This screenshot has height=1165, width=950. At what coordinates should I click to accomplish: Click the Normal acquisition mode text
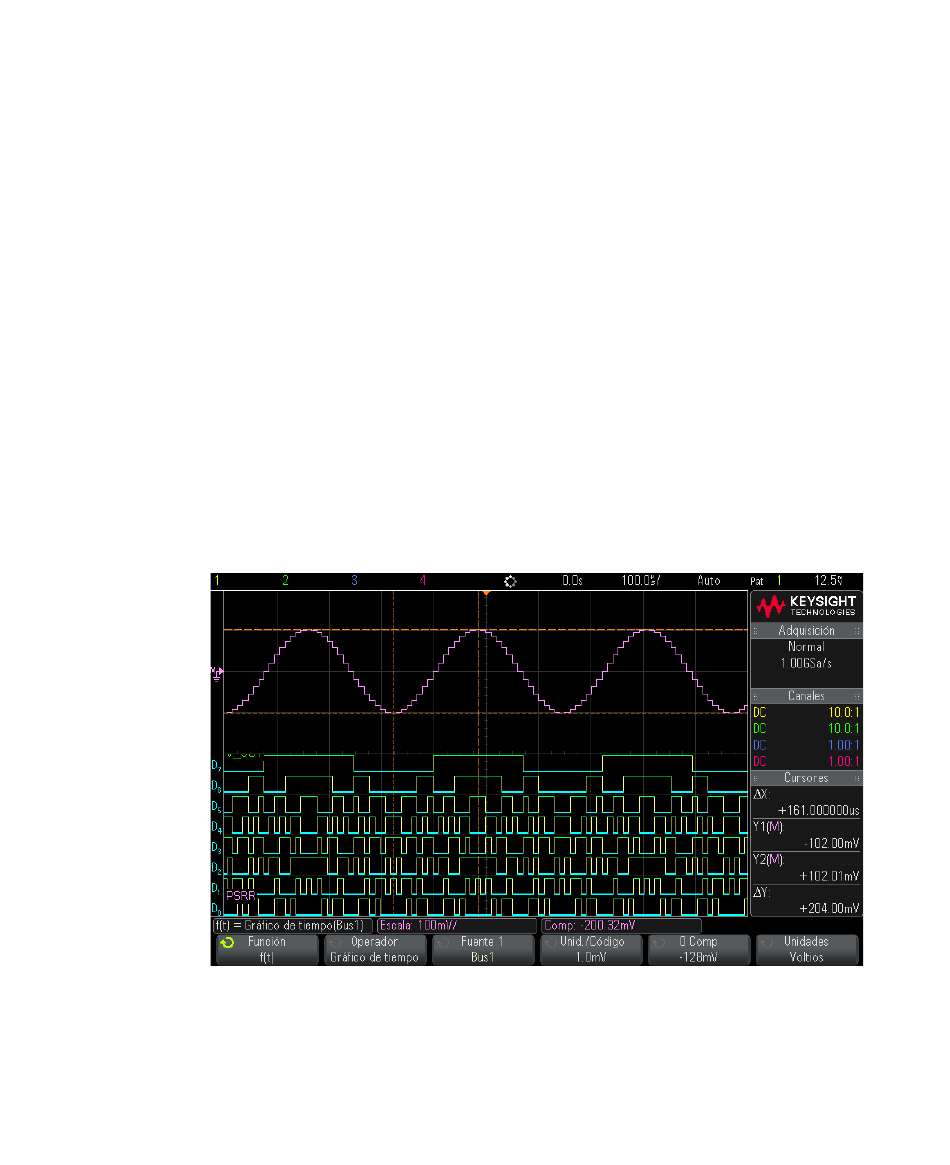tap(807, 646)
